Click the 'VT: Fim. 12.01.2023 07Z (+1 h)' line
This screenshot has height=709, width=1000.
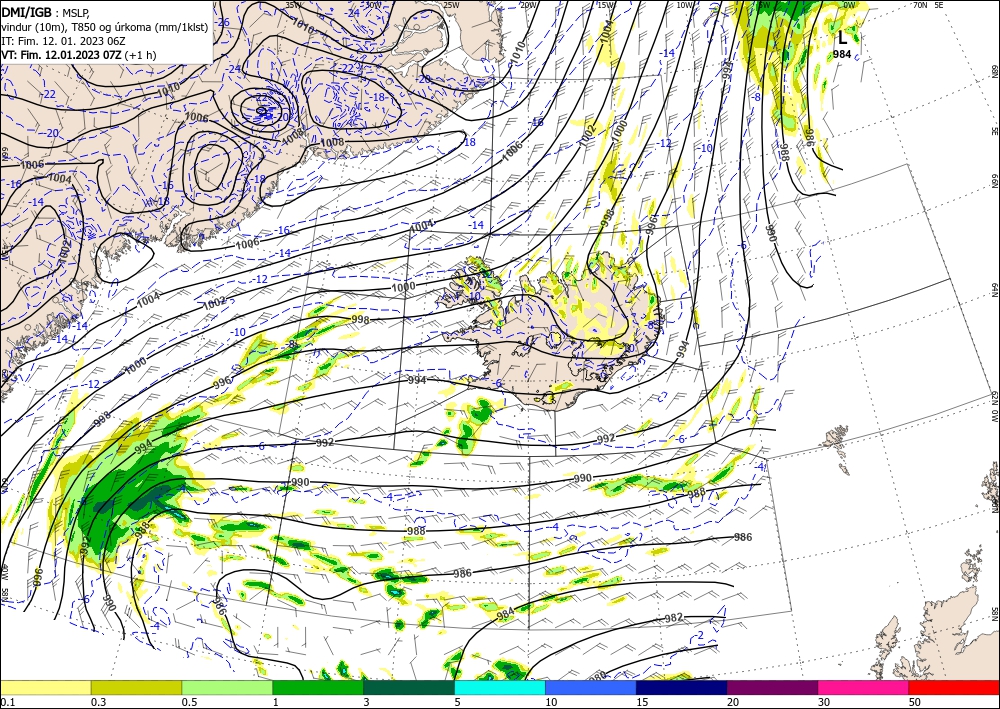[78, 55]
